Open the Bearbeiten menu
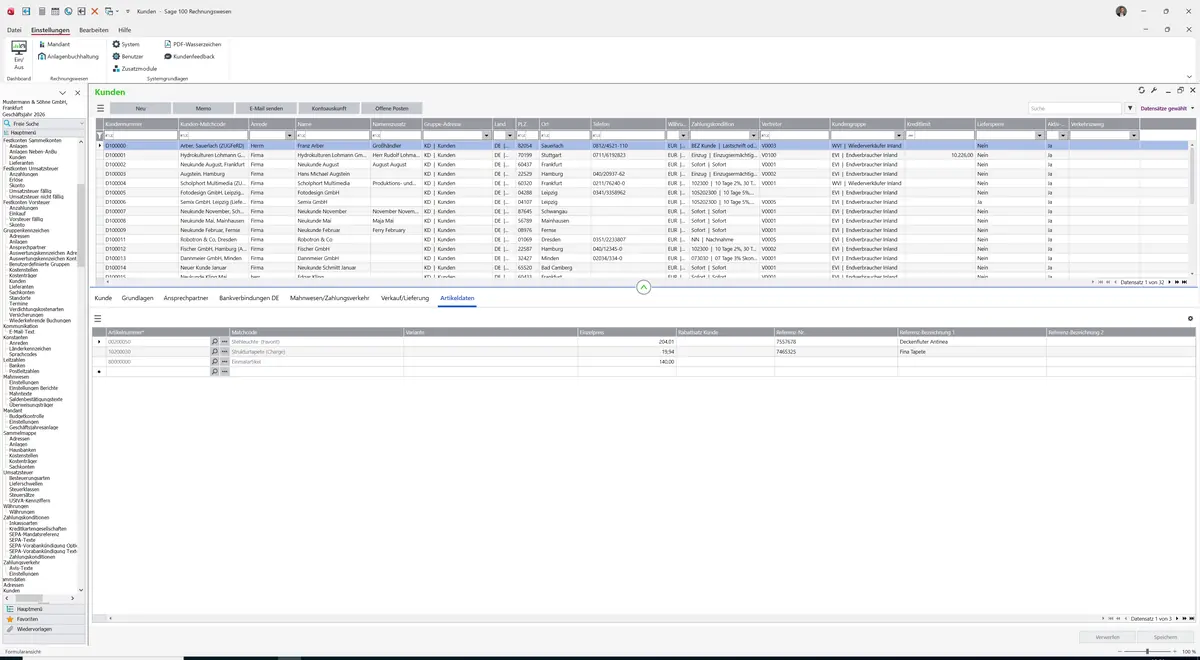Image resolution: width=1200 pixels, height=660 pixels. pyautogui.click(x=94, y=30)
